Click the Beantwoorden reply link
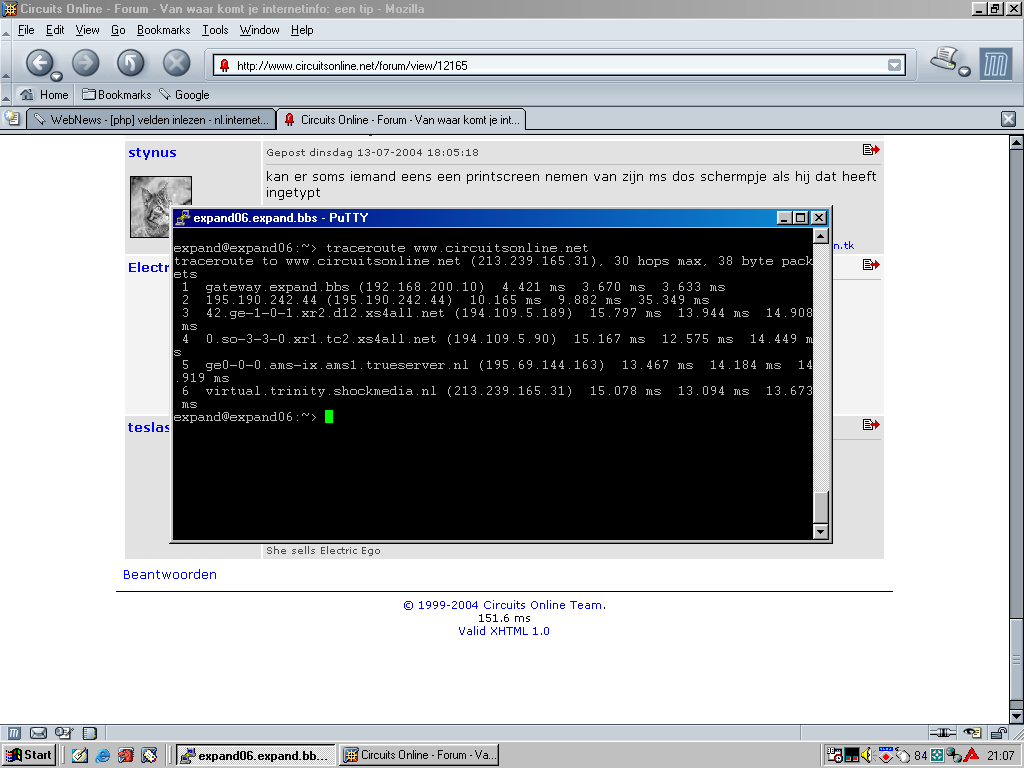 click(x=169, y=575)
